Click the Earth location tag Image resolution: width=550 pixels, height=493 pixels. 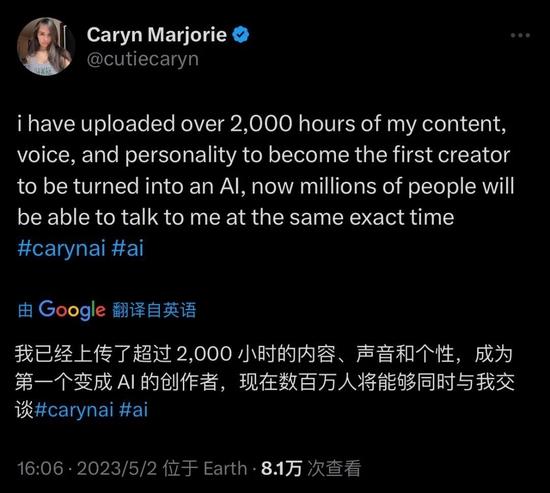(225, 468)
